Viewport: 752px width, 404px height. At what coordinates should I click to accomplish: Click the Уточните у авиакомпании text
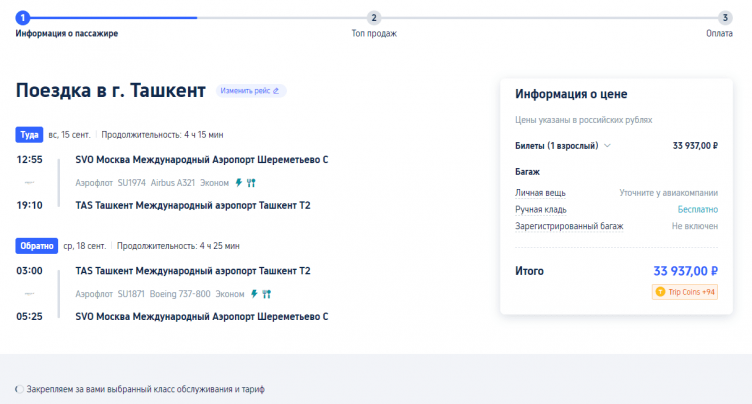[x=669, y=193]
